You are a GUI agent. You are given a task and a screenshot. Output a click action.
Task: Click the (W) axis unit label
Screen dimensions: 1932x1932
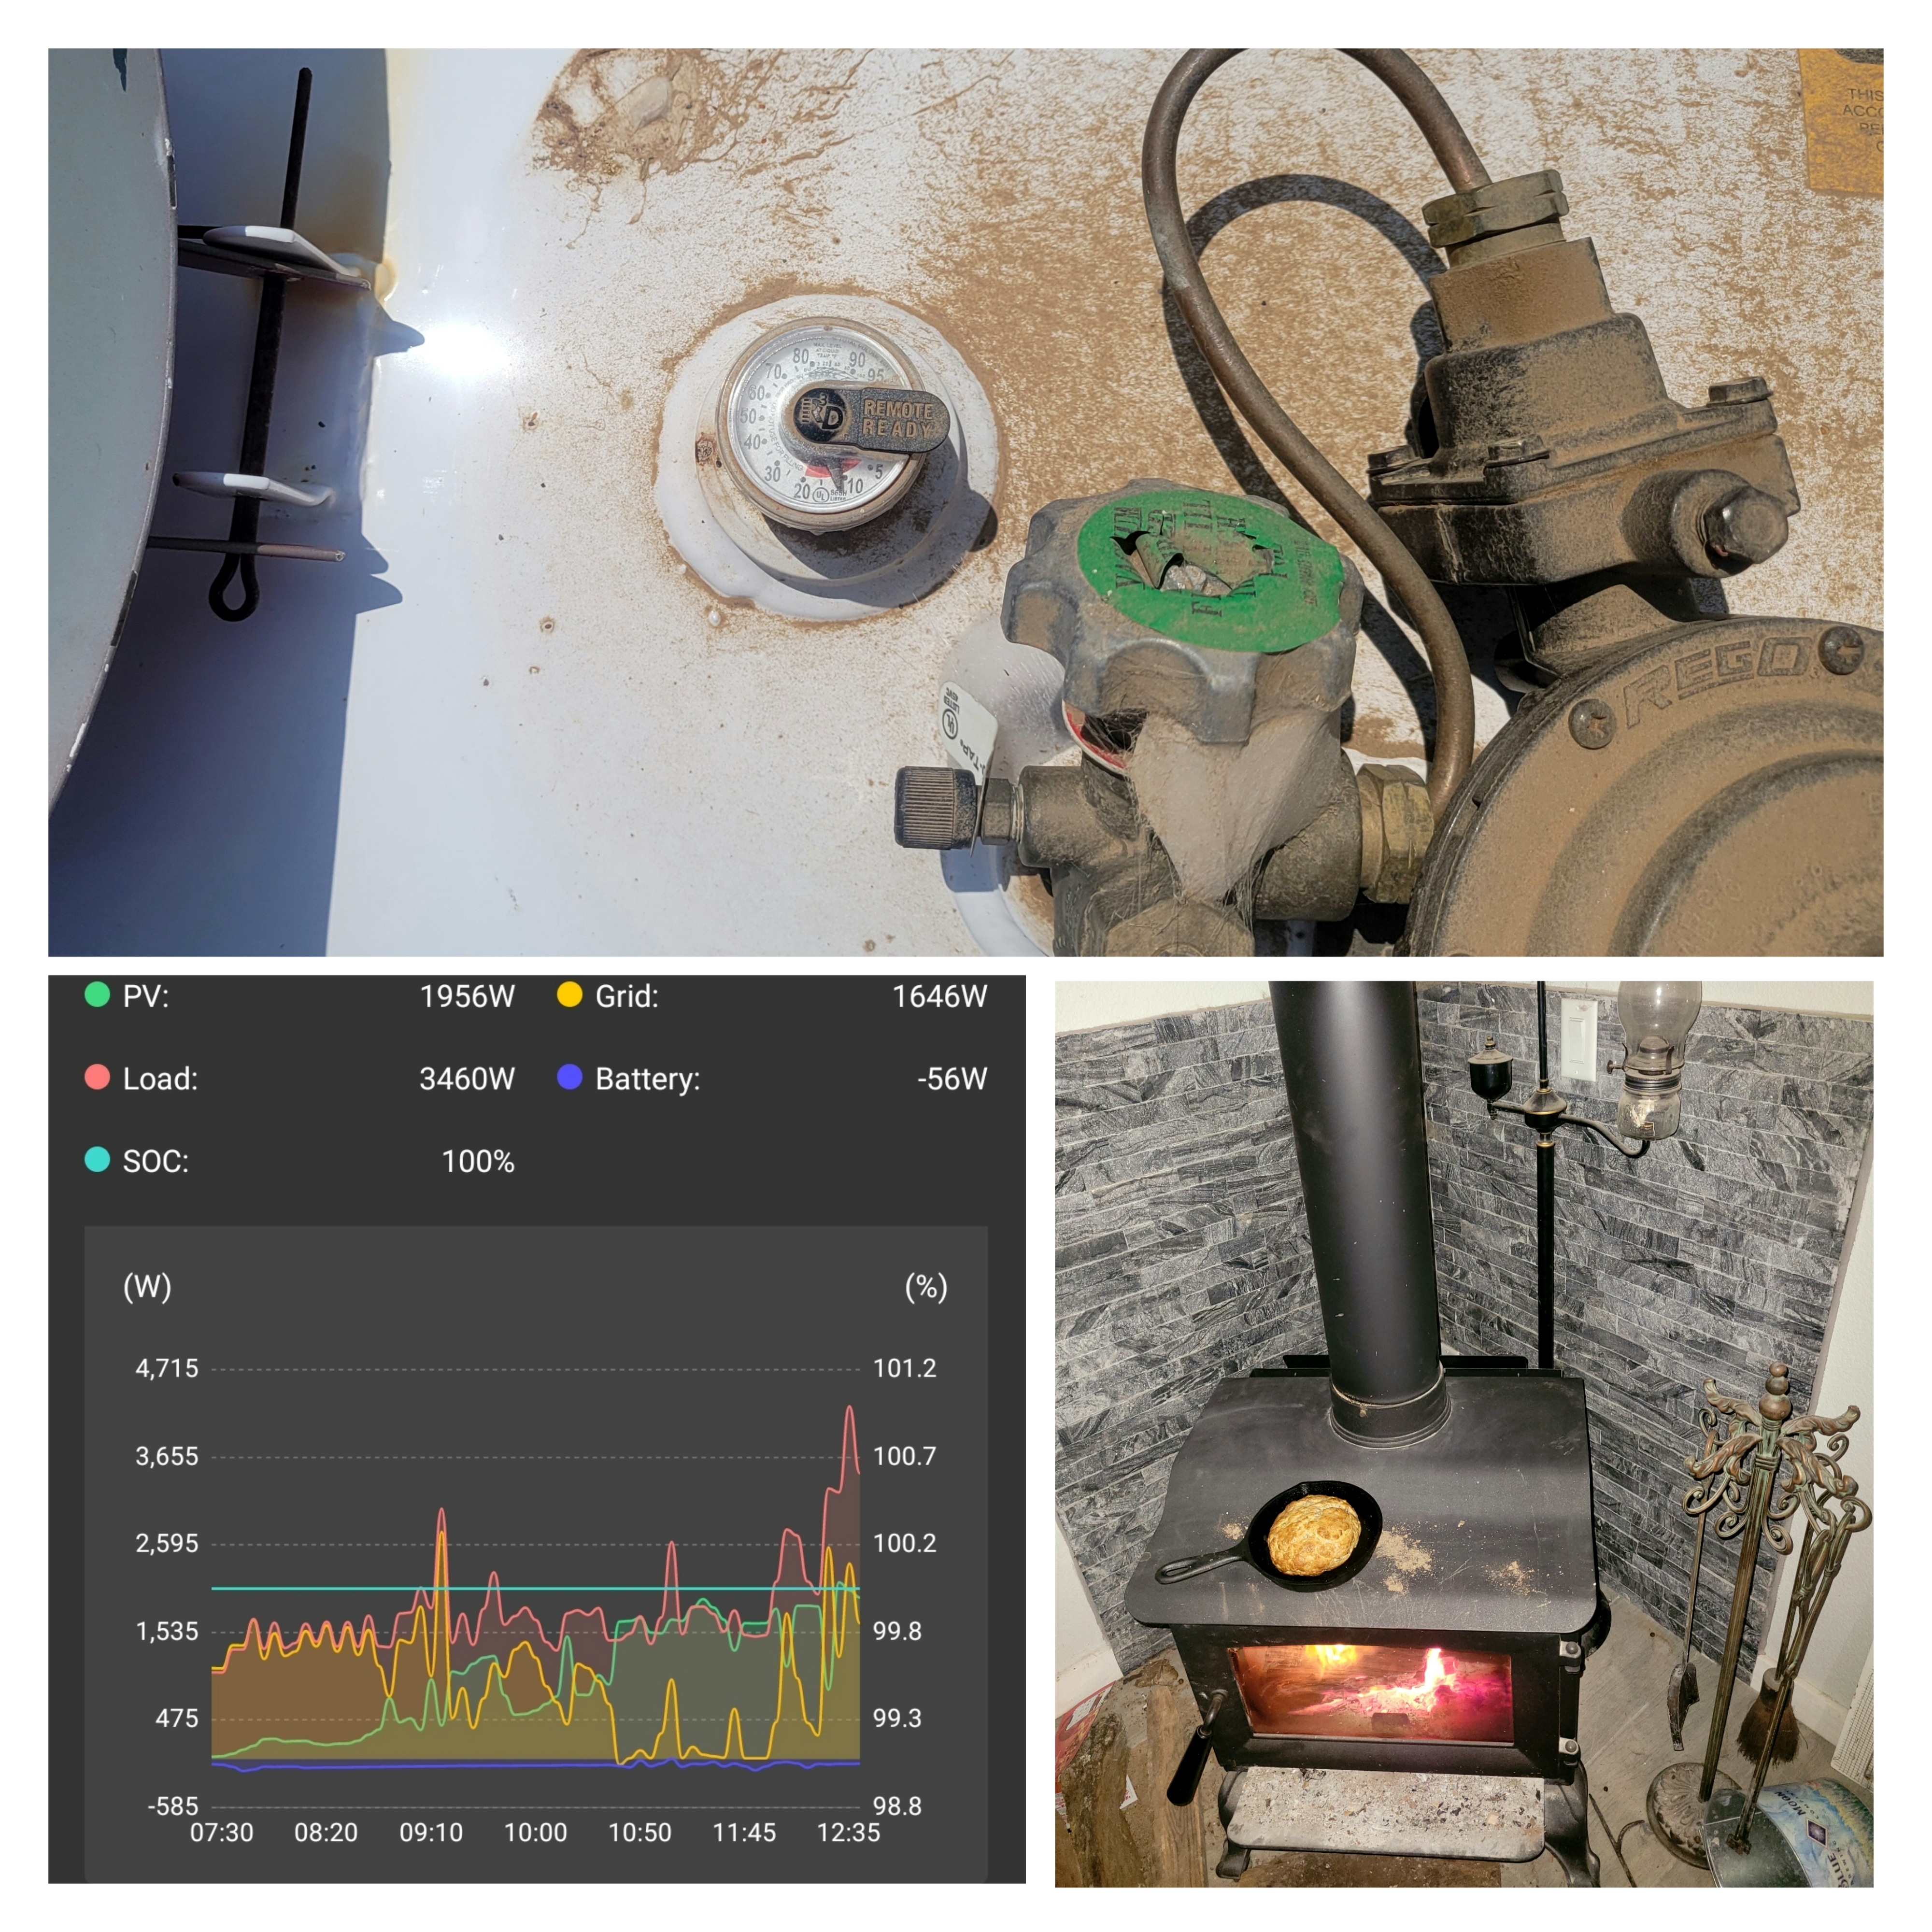[147, 1286]
